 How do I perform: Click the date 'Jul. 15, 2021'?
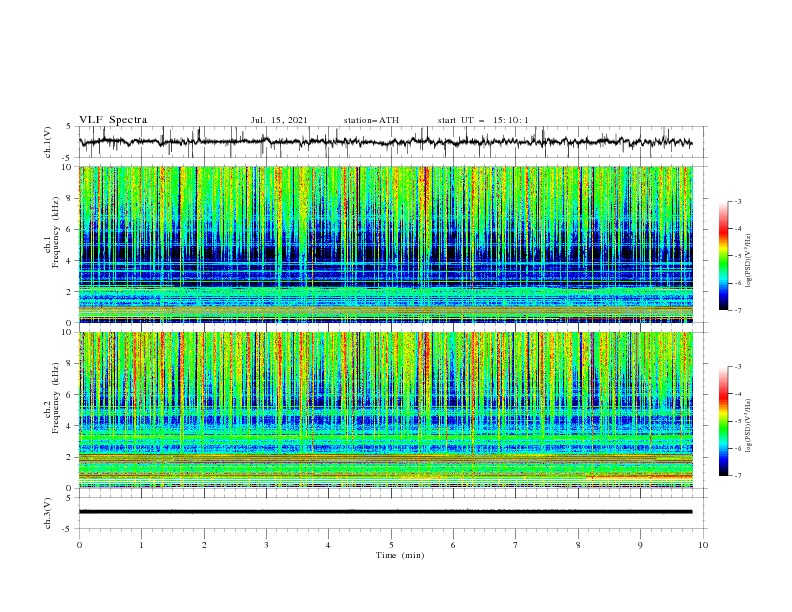(x=279, y=120)
